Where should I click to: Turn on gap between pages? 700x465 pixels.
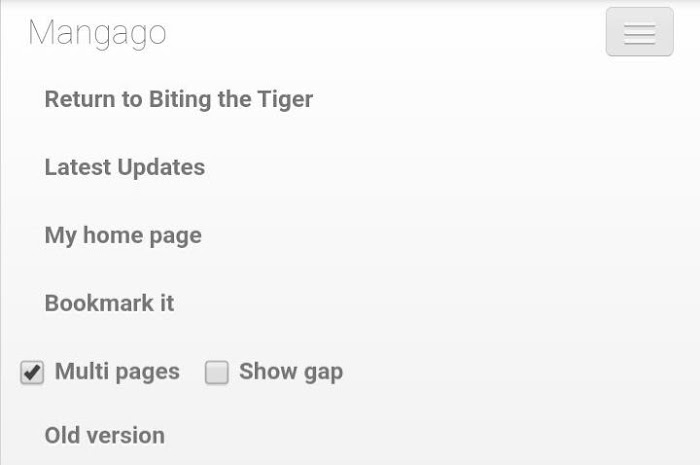click(216, 373)
